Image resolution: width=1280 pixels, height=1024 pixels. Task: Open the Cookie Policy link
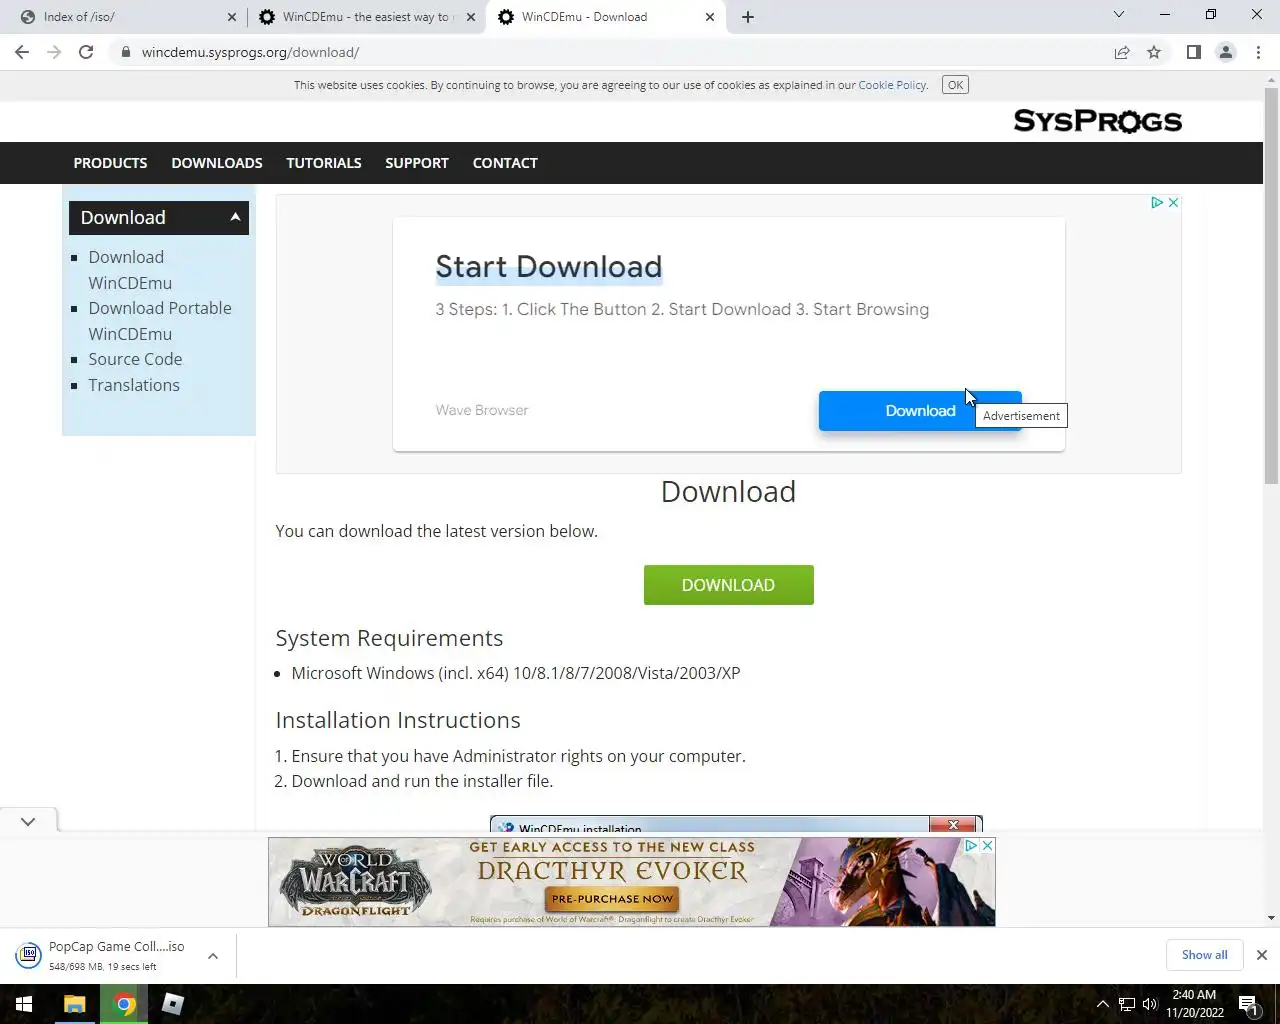click(892, 85)
